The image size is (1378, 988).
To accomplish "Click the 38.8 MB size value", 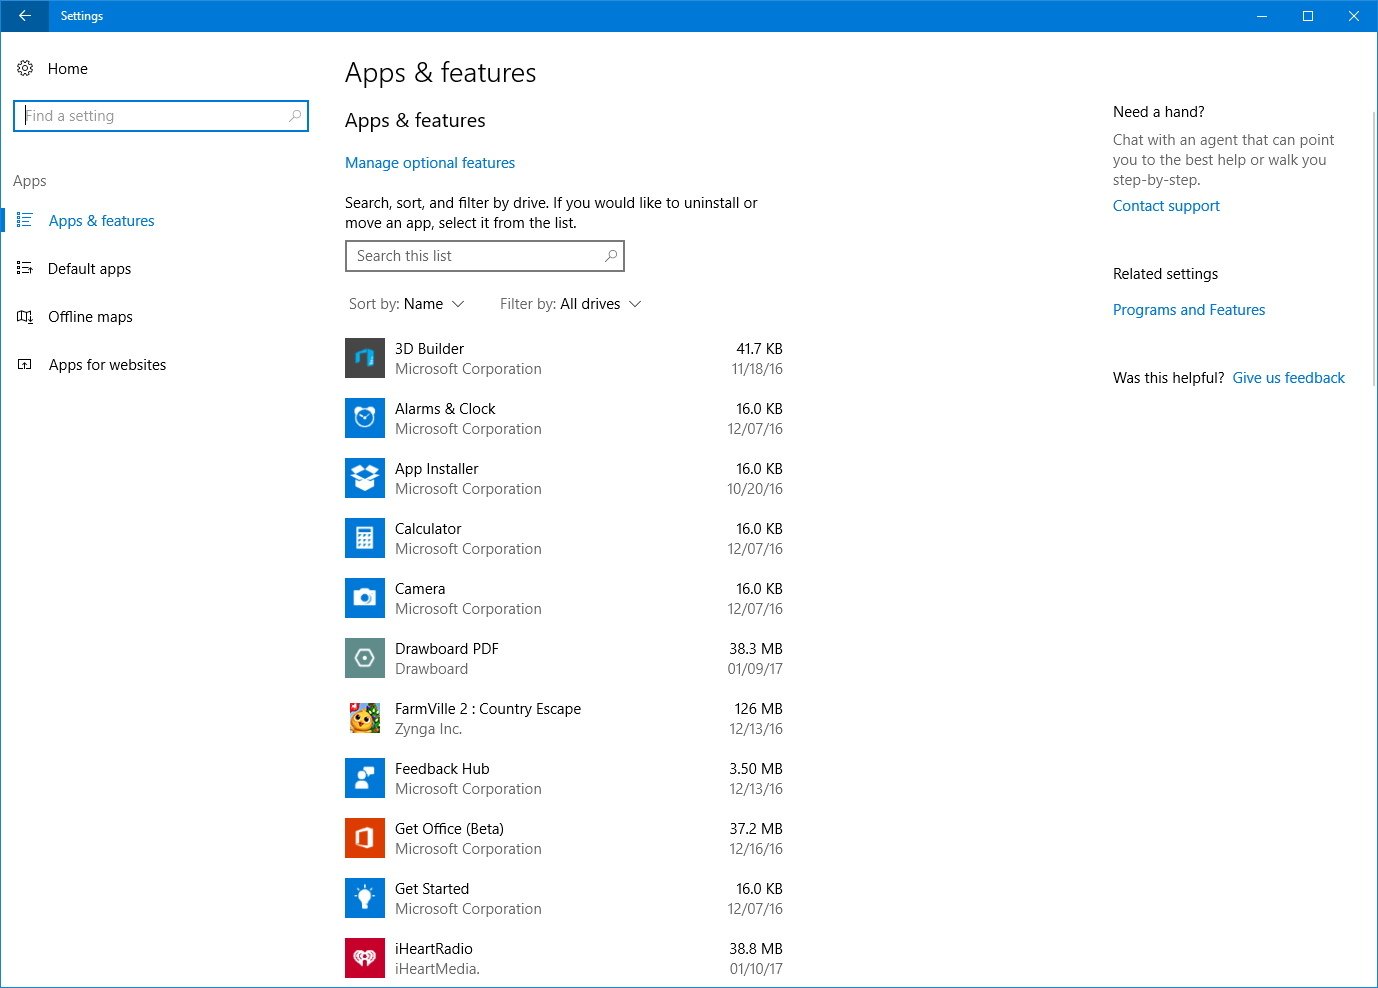I will pyautogui.click(x=756, y=949).
